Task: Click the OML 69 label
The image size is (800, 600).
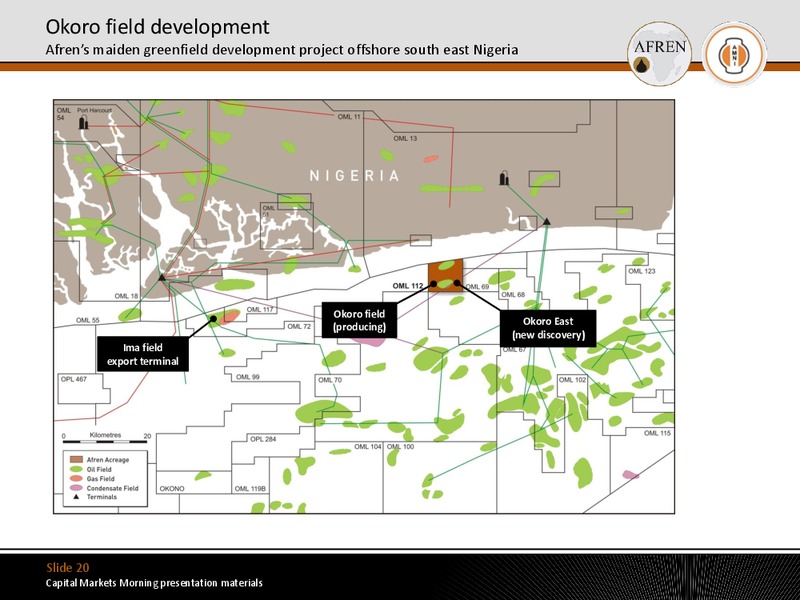Action: tap(477, 287)
